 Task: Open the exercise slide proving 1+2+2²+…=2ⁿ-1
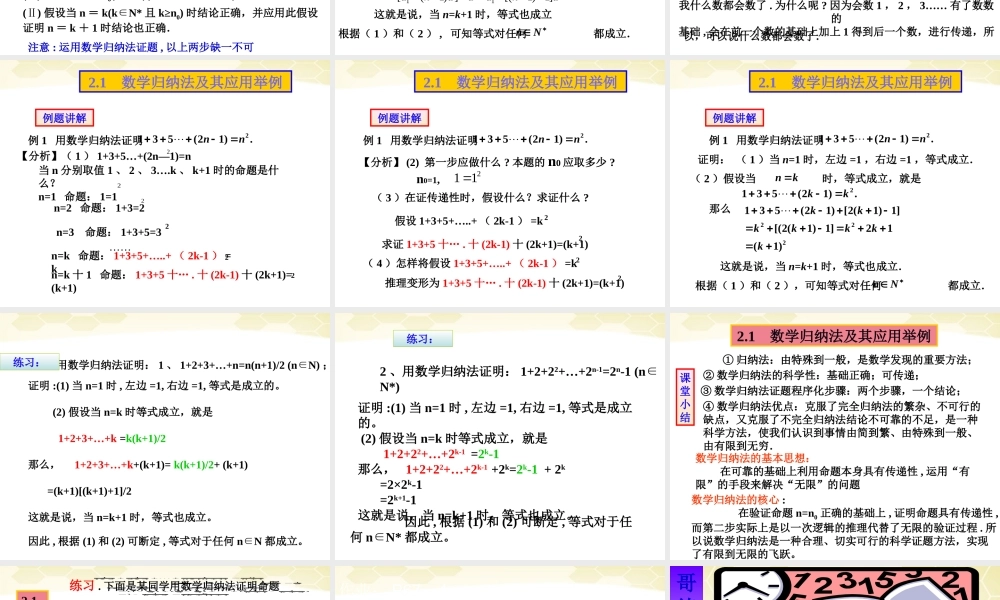pos(499,436)
